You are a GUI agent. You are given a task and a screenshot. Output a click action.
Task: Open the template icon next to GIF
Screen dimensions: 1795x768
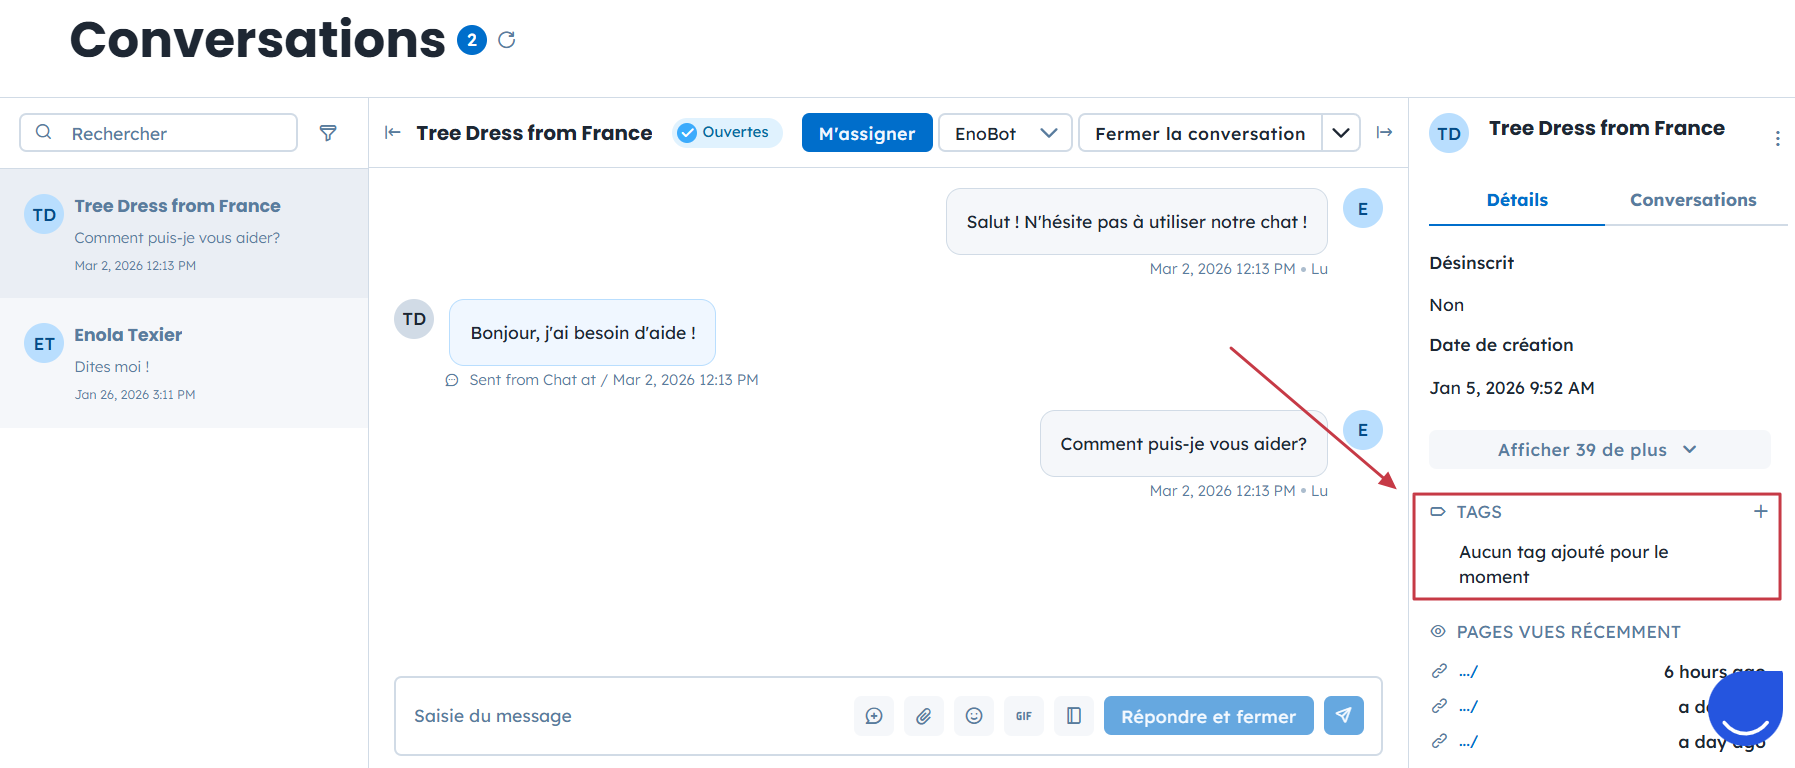click(x=1074, y=716)
